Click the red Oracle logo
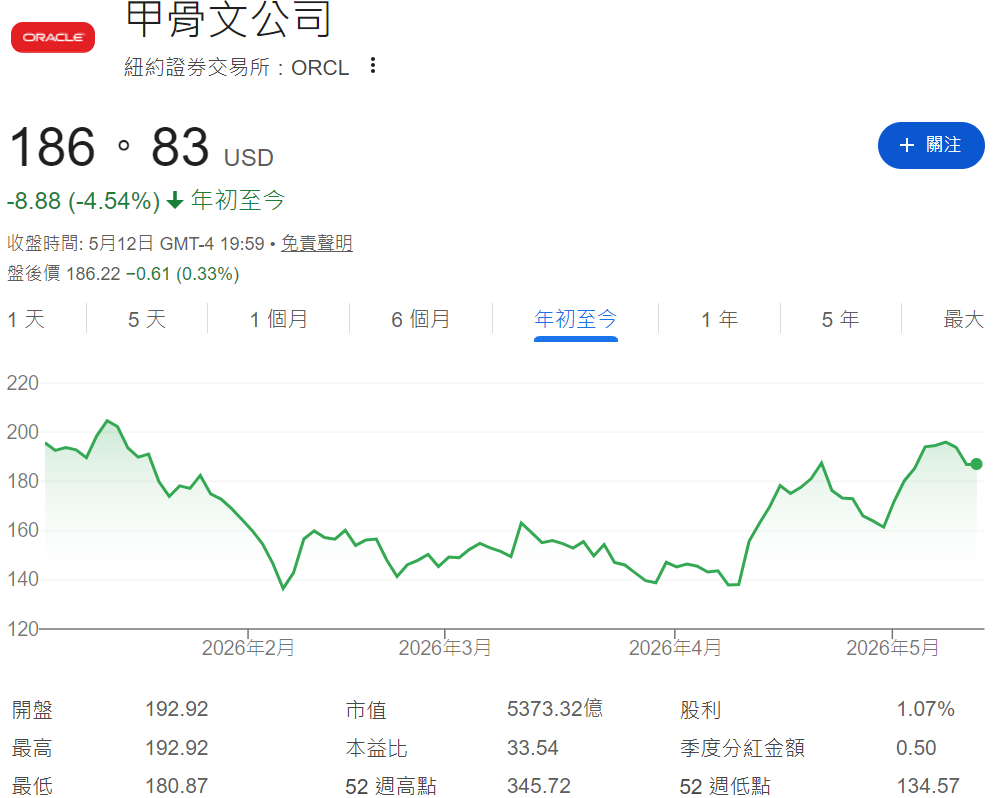Viewport: 1004px width, 798px height. tap(53, 37)
